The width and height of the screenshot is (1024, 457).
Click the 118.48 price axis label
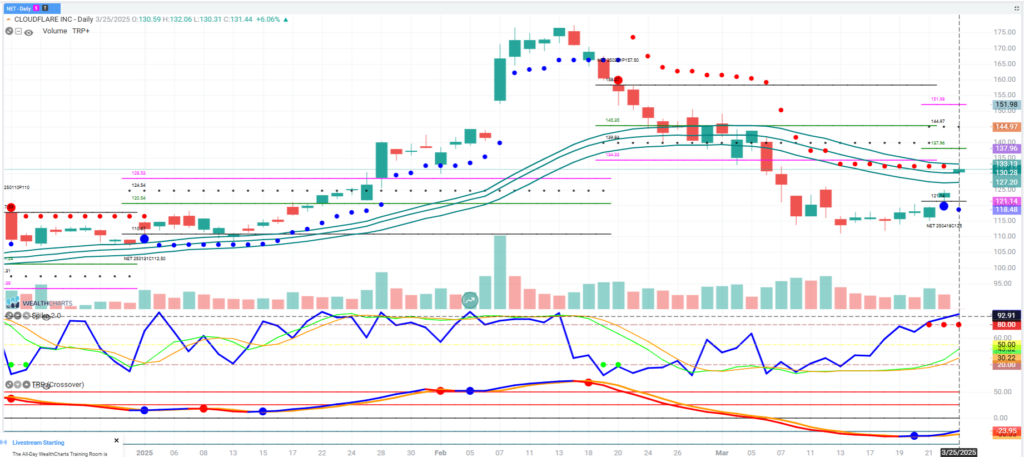pyautogui.click(x=1006, y=210)
